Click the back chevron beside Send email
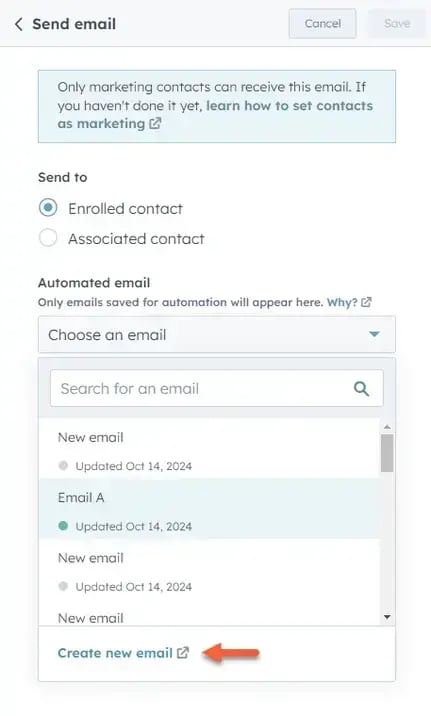The image size is (431, 716). click(x=19, y=24)
